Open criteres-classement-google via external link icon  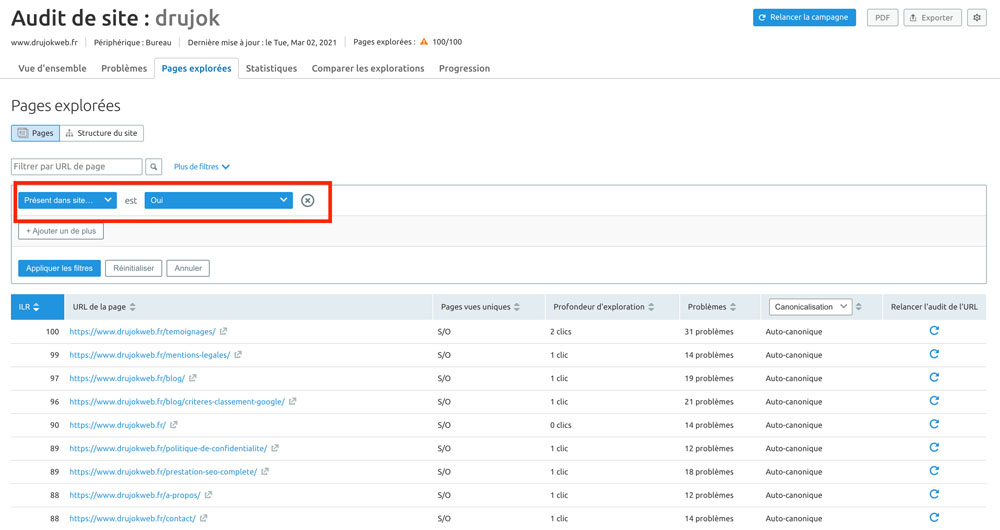point(293,402)
